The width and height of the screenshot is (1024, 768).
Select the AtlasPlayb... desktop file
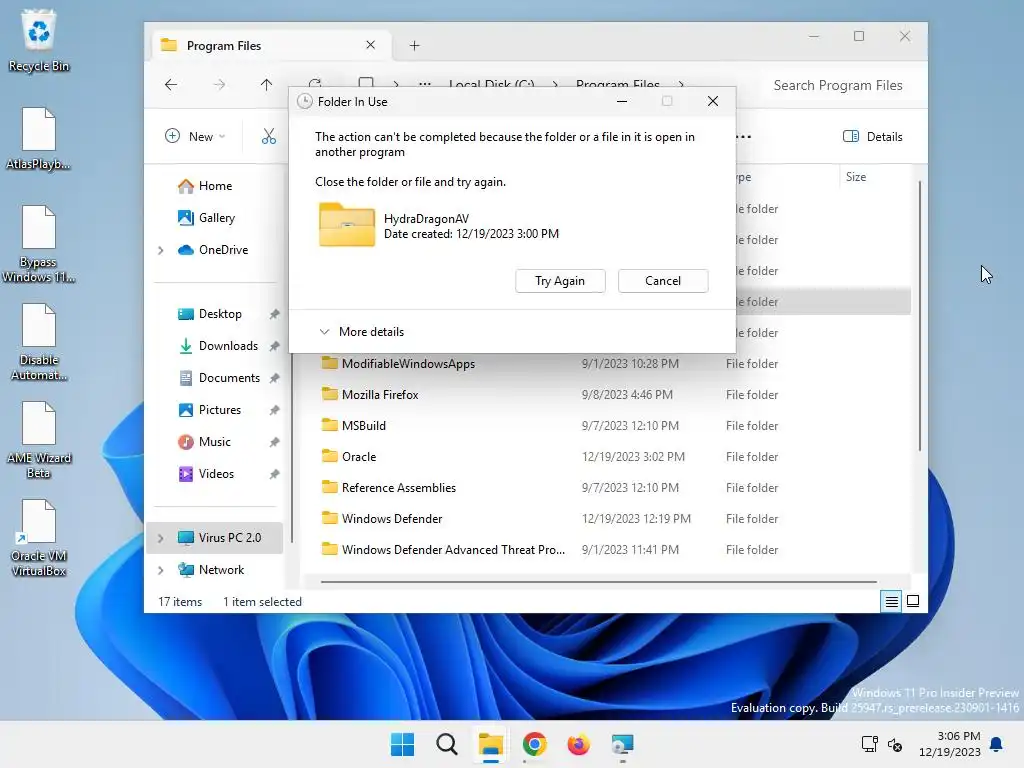point(39,138)
